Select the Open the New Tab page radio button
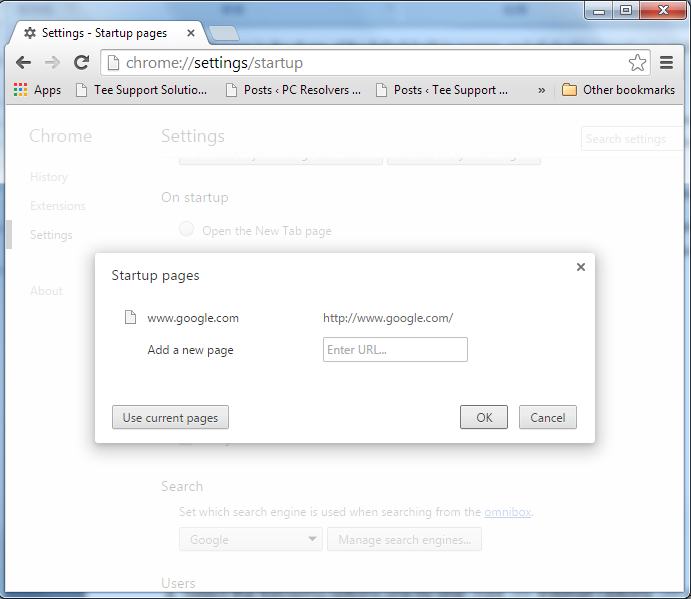The width and height of the screenshot is (691, 599). pos(186,229)
